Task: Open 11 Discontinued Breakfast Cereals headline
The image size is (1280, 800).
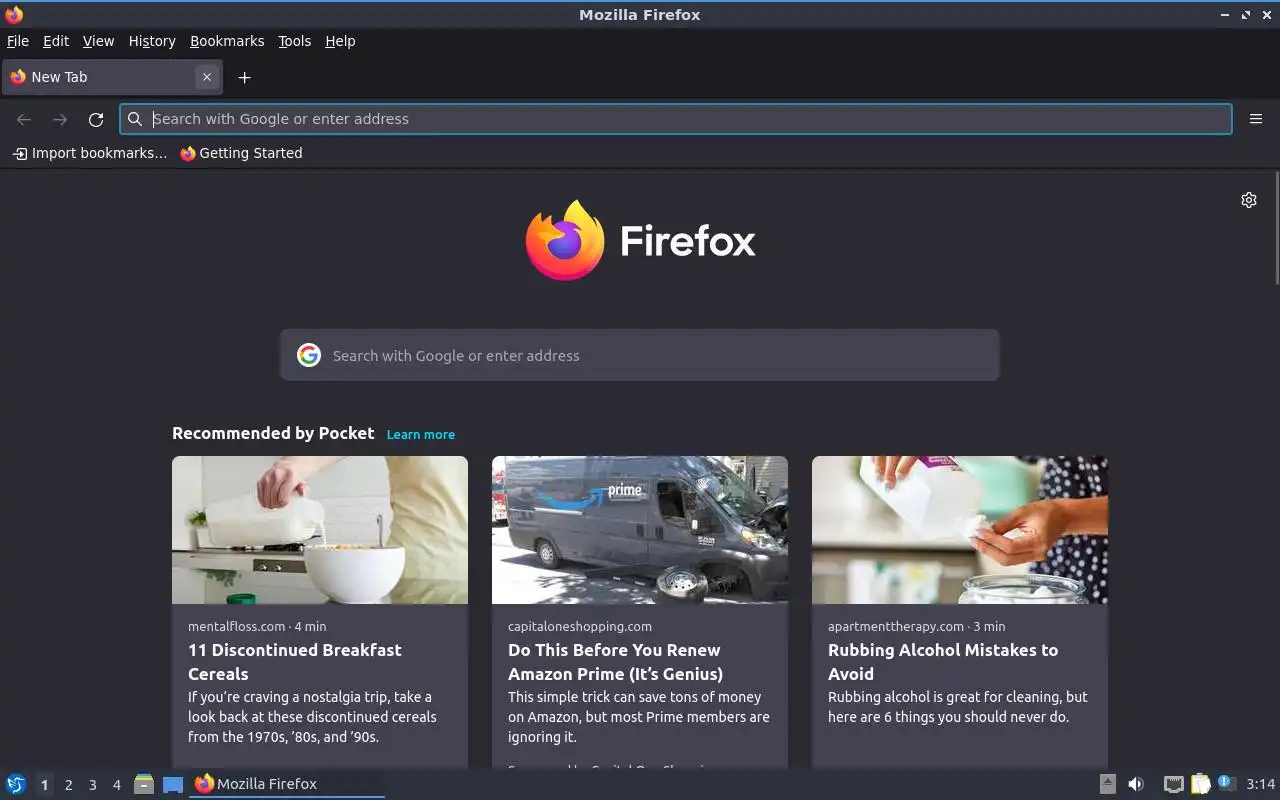Action: click(295, 662)
